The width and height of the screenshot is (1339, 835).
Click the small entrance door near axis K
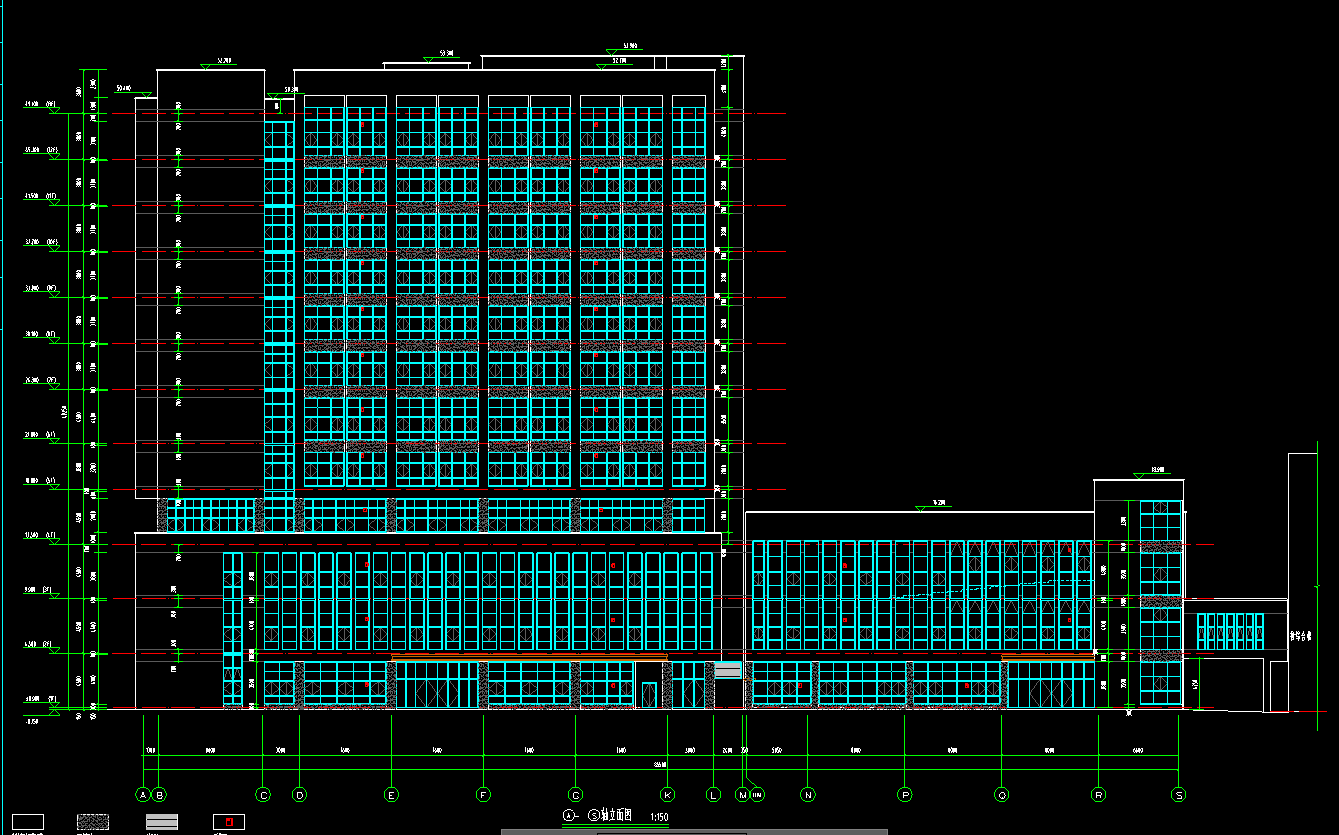click(649, 695)
